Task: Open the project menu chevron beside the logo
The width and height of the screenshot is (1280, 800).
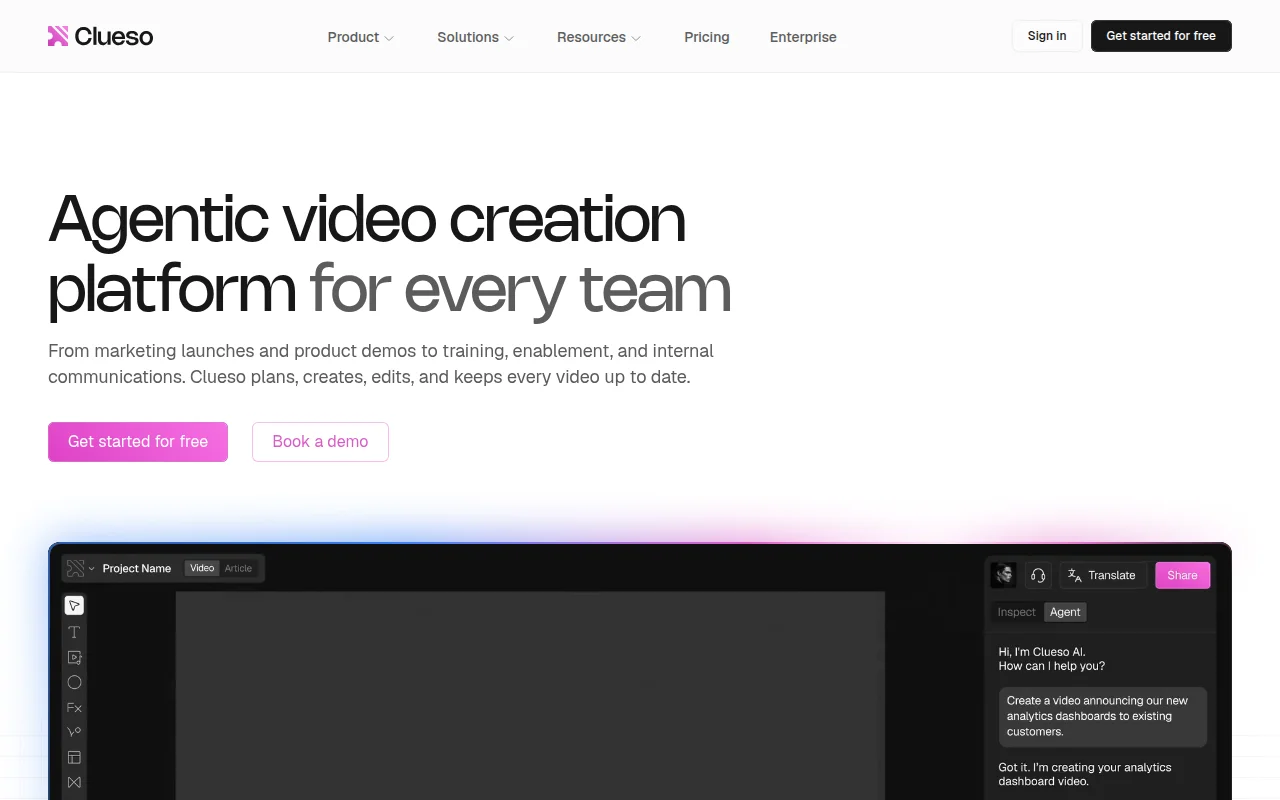Action: [92, 568]
